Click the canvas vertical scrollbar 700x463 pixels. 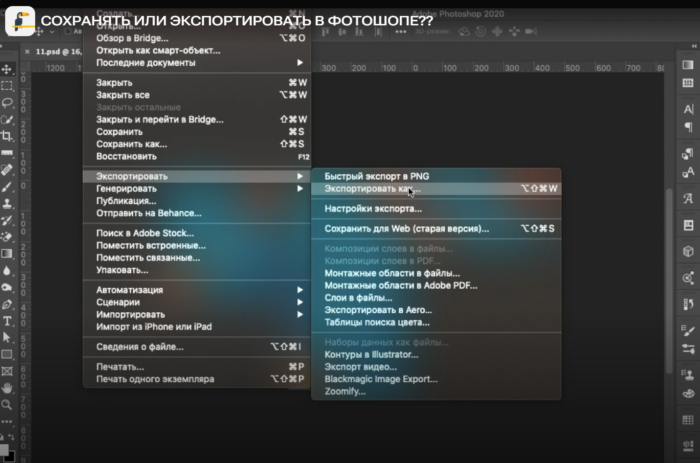(669, 281)
